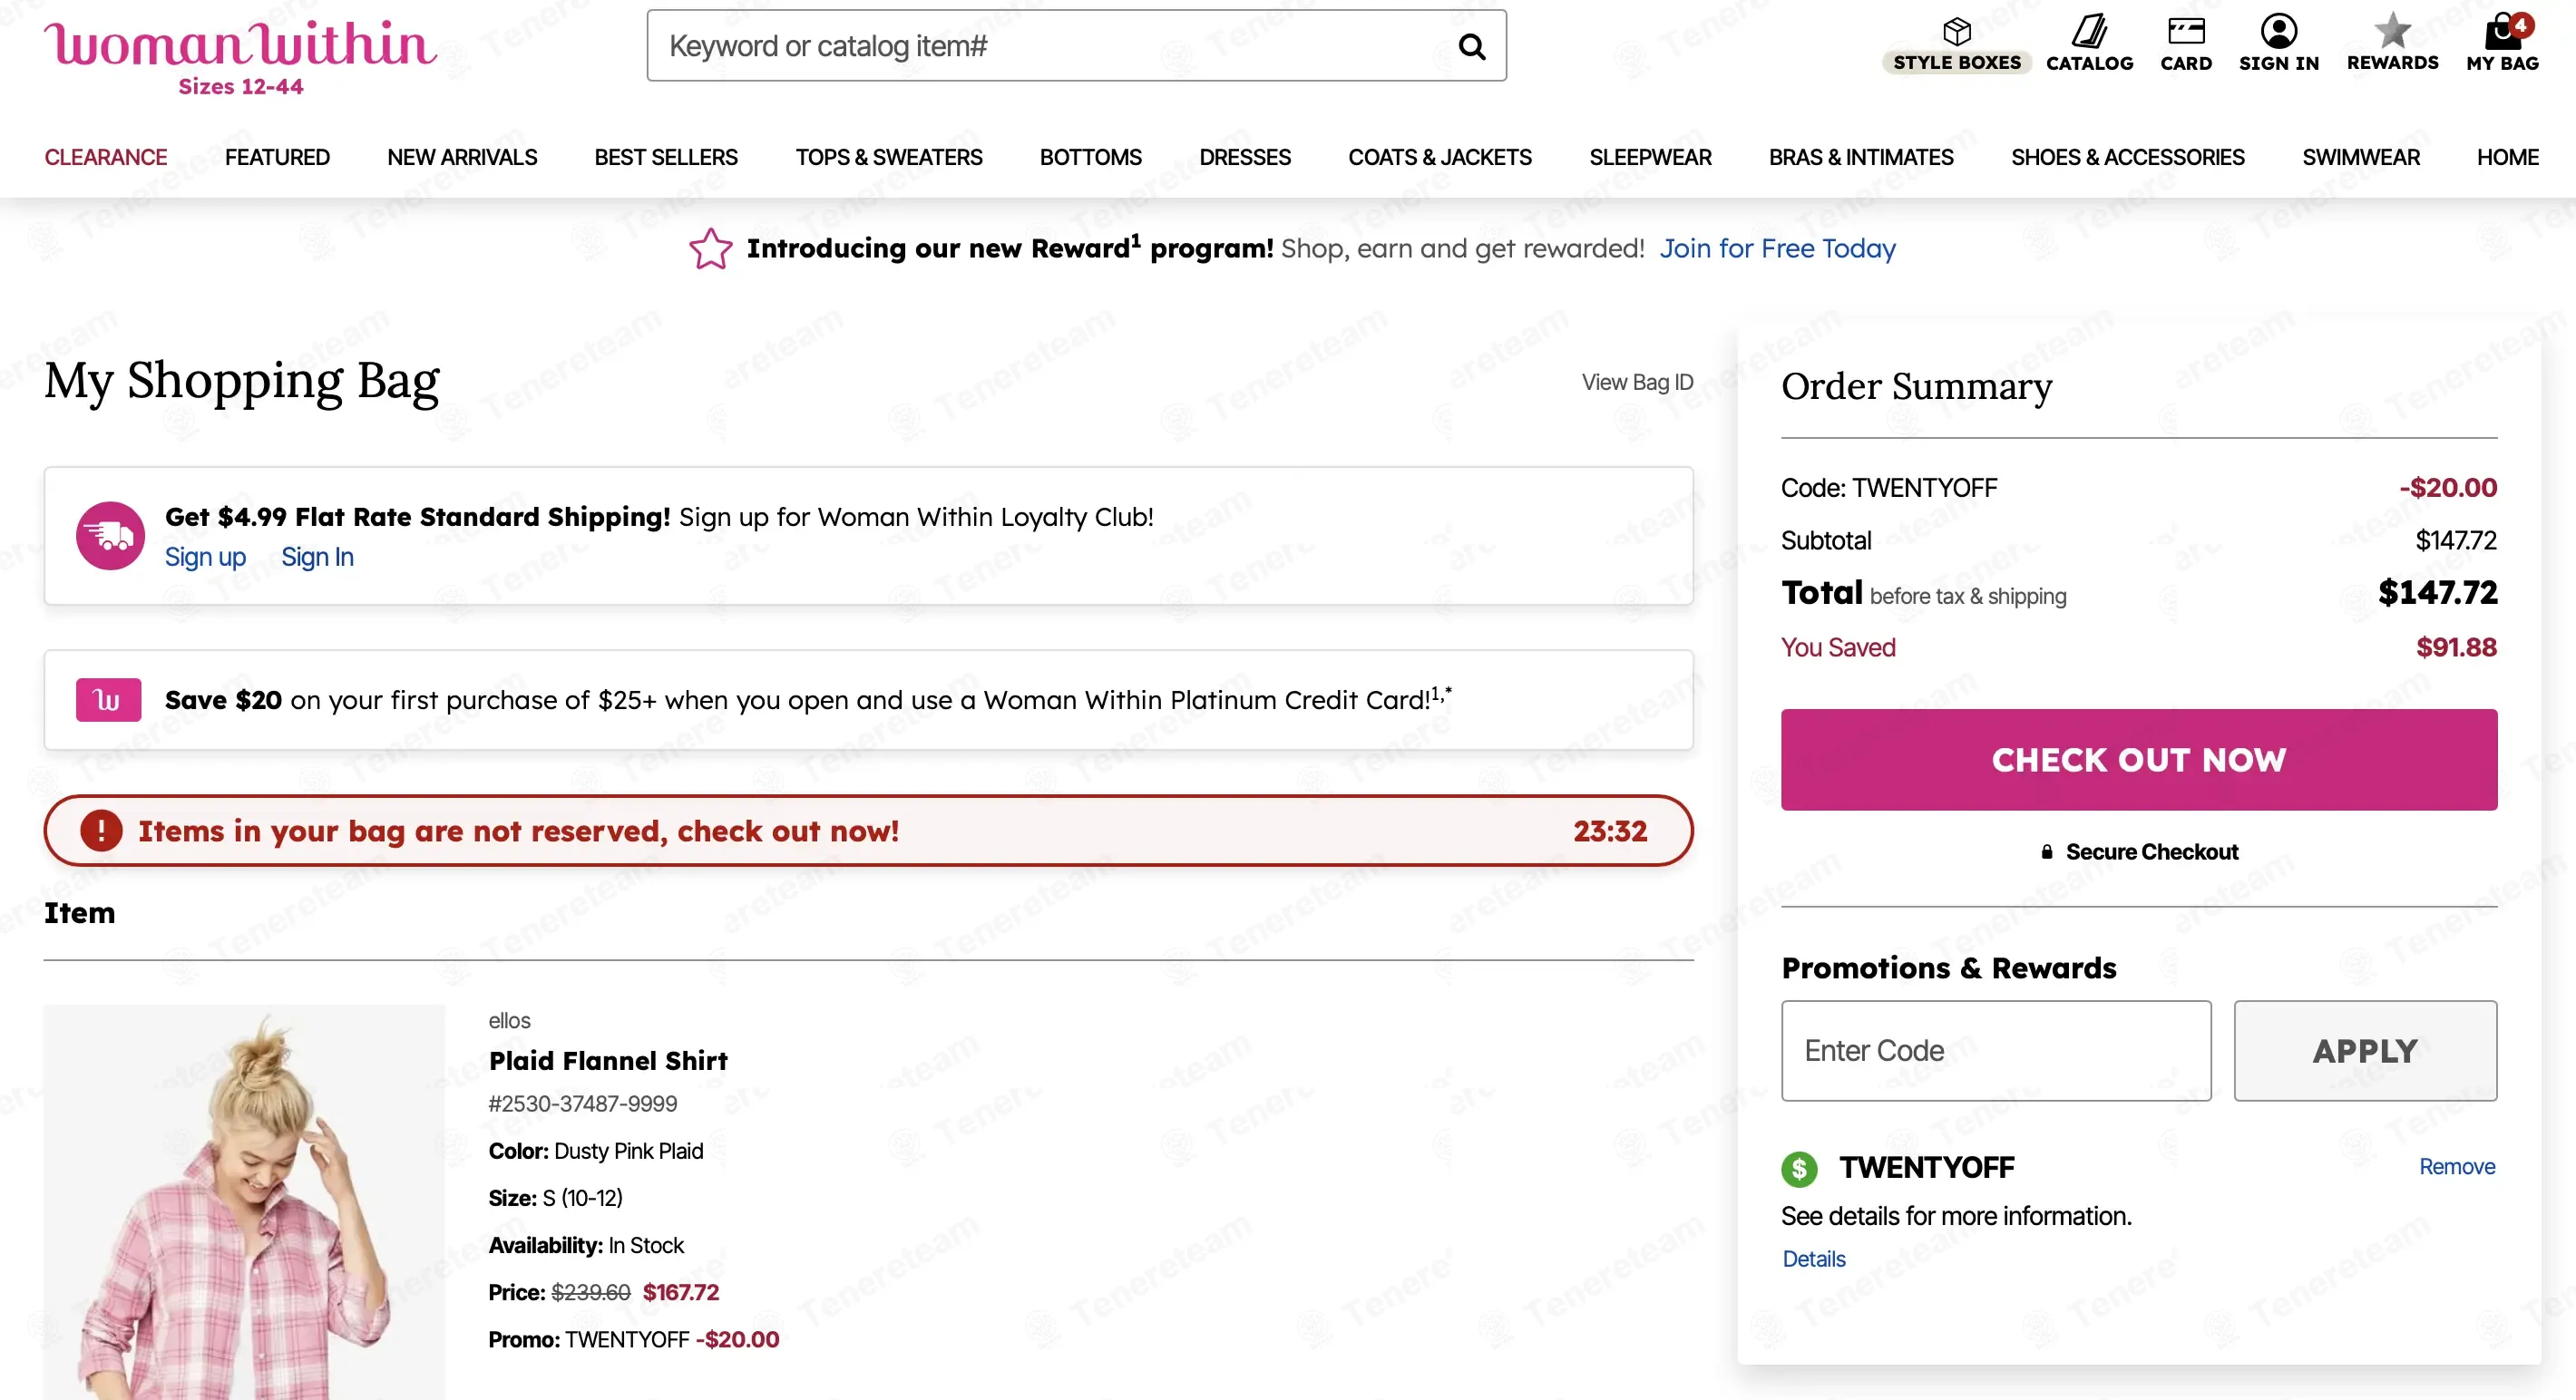2576x1400 pixels.
Task: Open the Clearance menu
Action: pos(105,157)
